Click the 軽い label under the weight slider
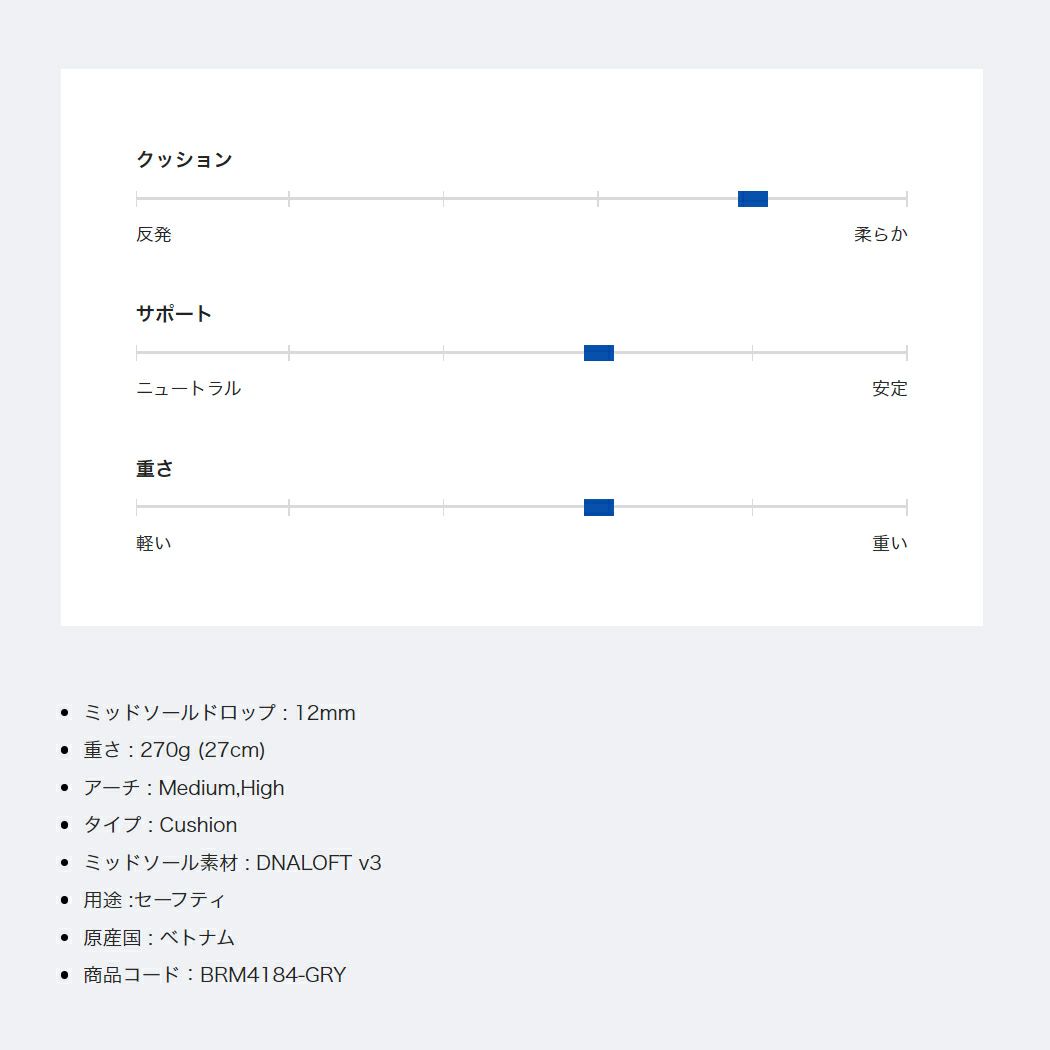1050x1050 pixels. click(x=154, y=544)
